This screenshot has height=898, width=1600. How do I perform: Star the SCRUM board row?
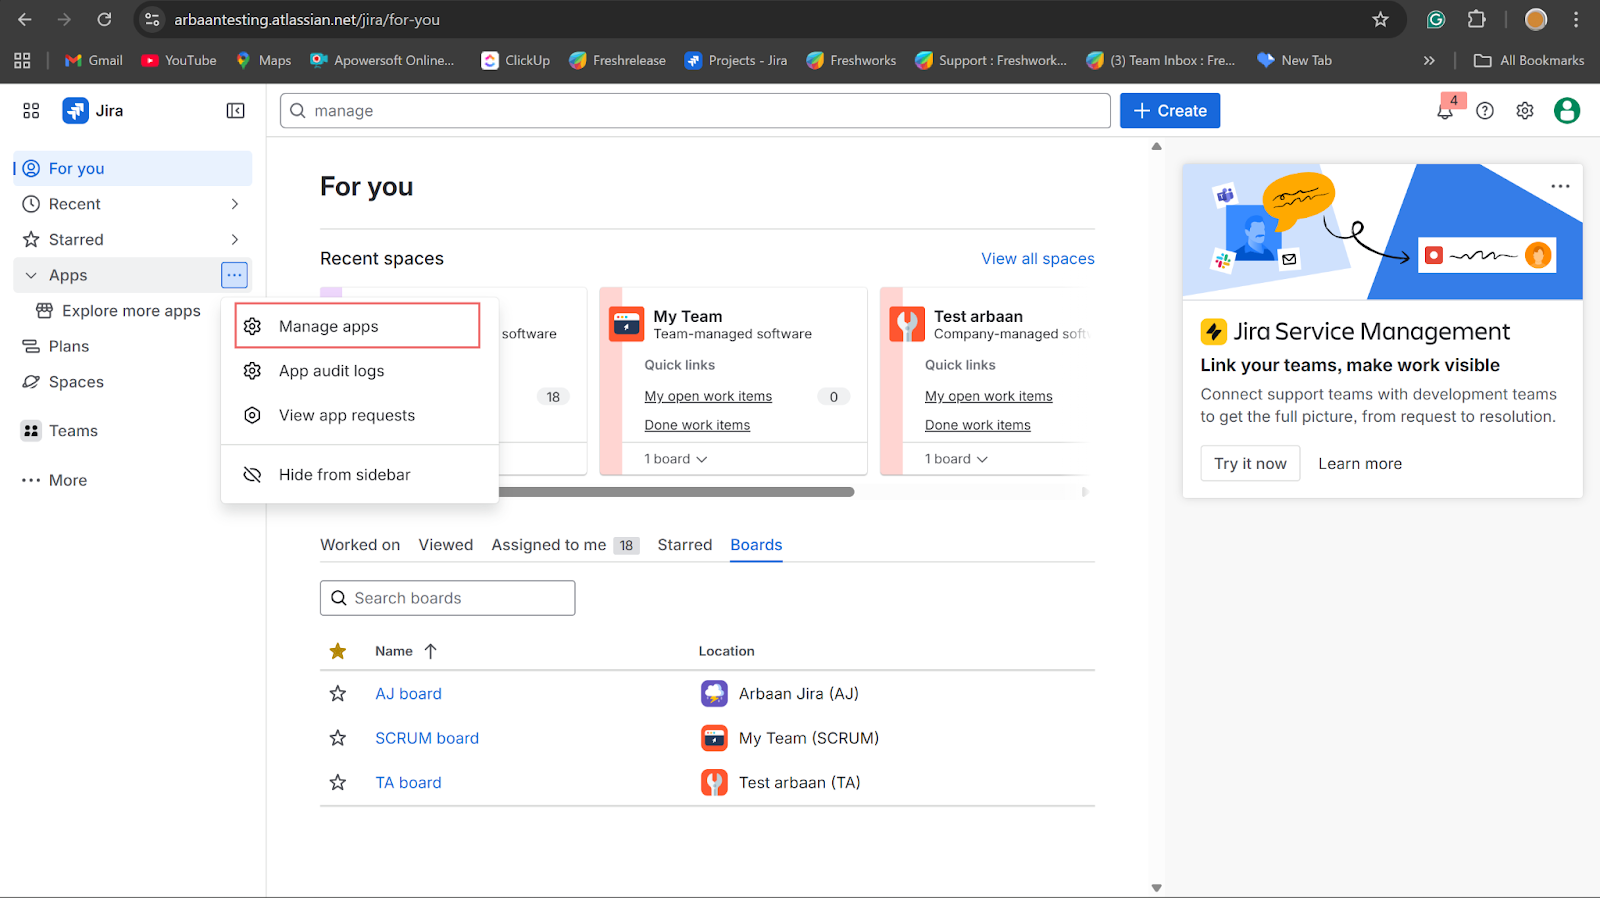coord(338,738)
